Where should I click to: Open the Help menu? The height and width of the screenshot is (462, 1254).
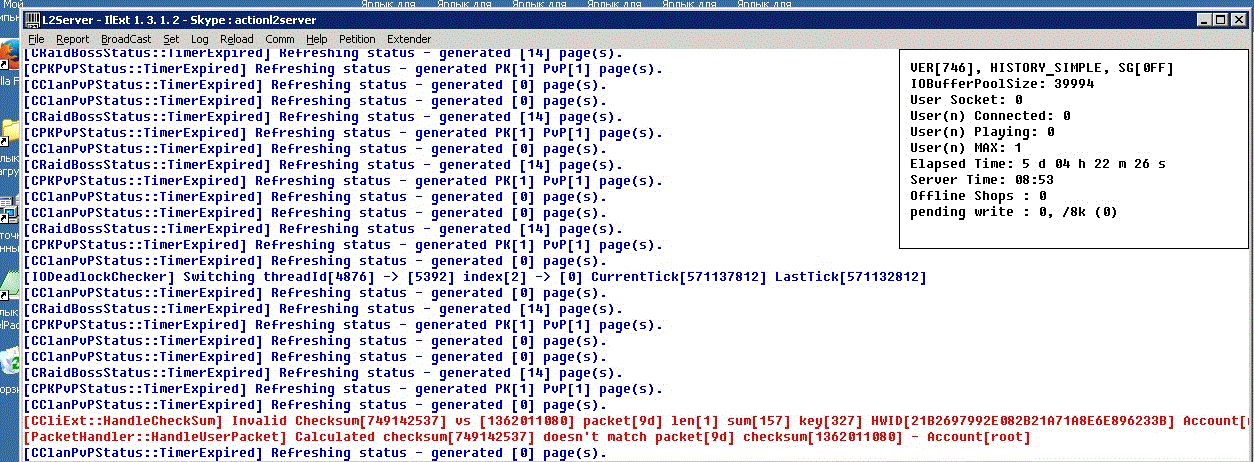tap(317, 39)
